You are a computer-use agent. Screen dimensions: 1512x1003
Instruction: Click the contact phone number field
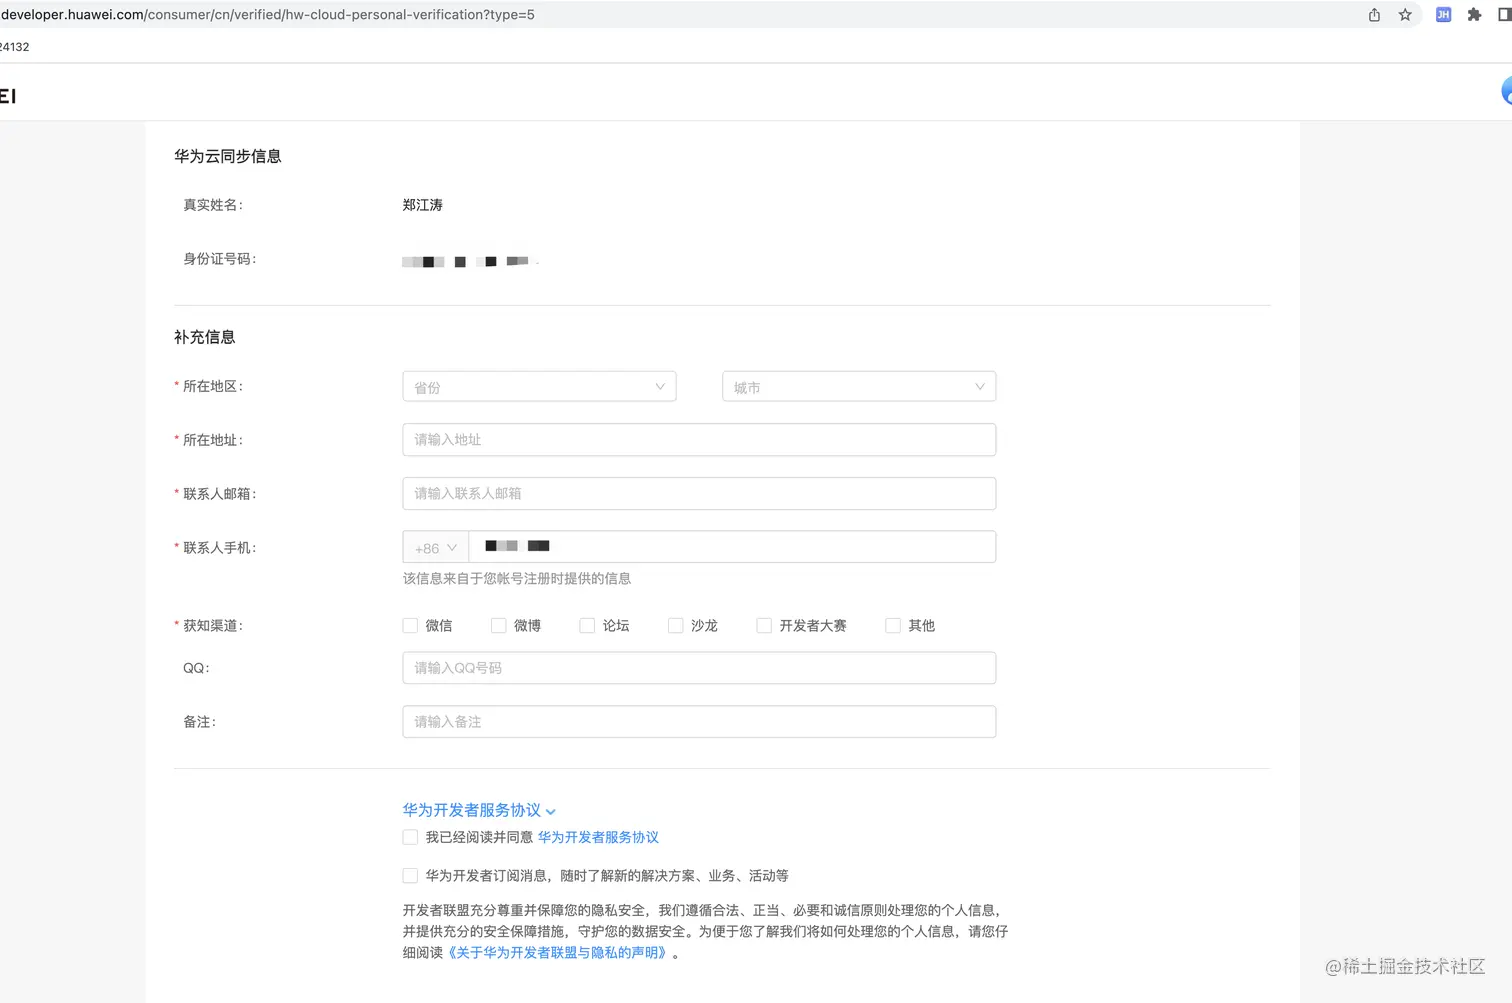pyautogui.click(x=732, y=547)
